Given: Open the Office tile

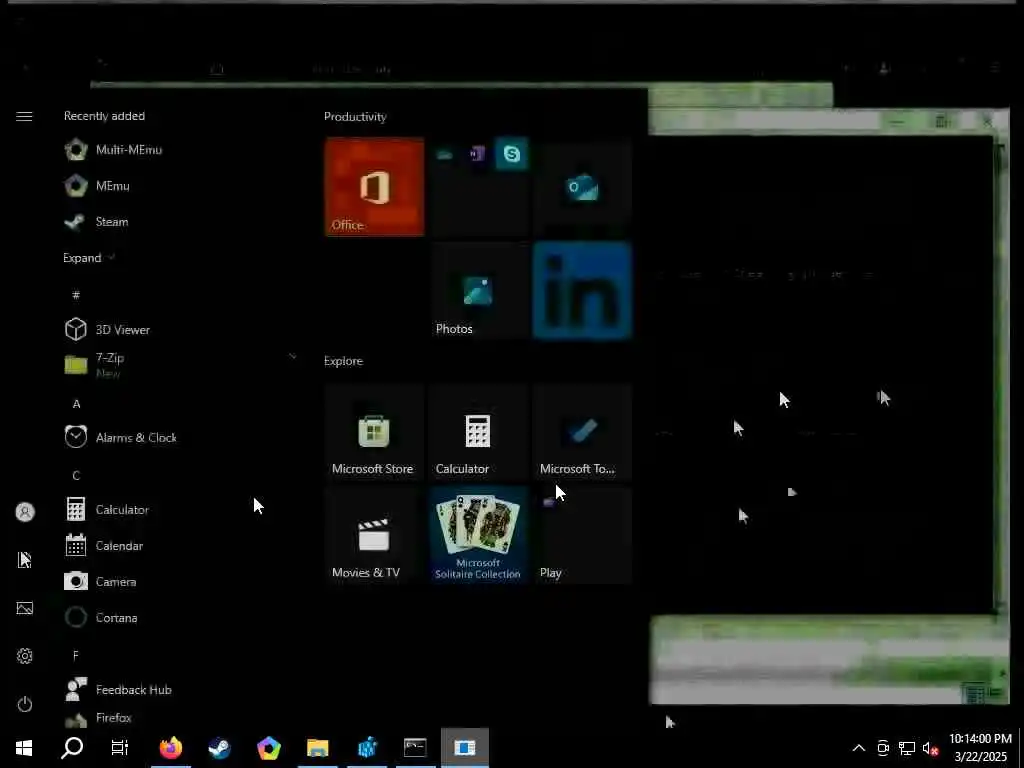Looking at the screenshot, I should coord(374,187).
